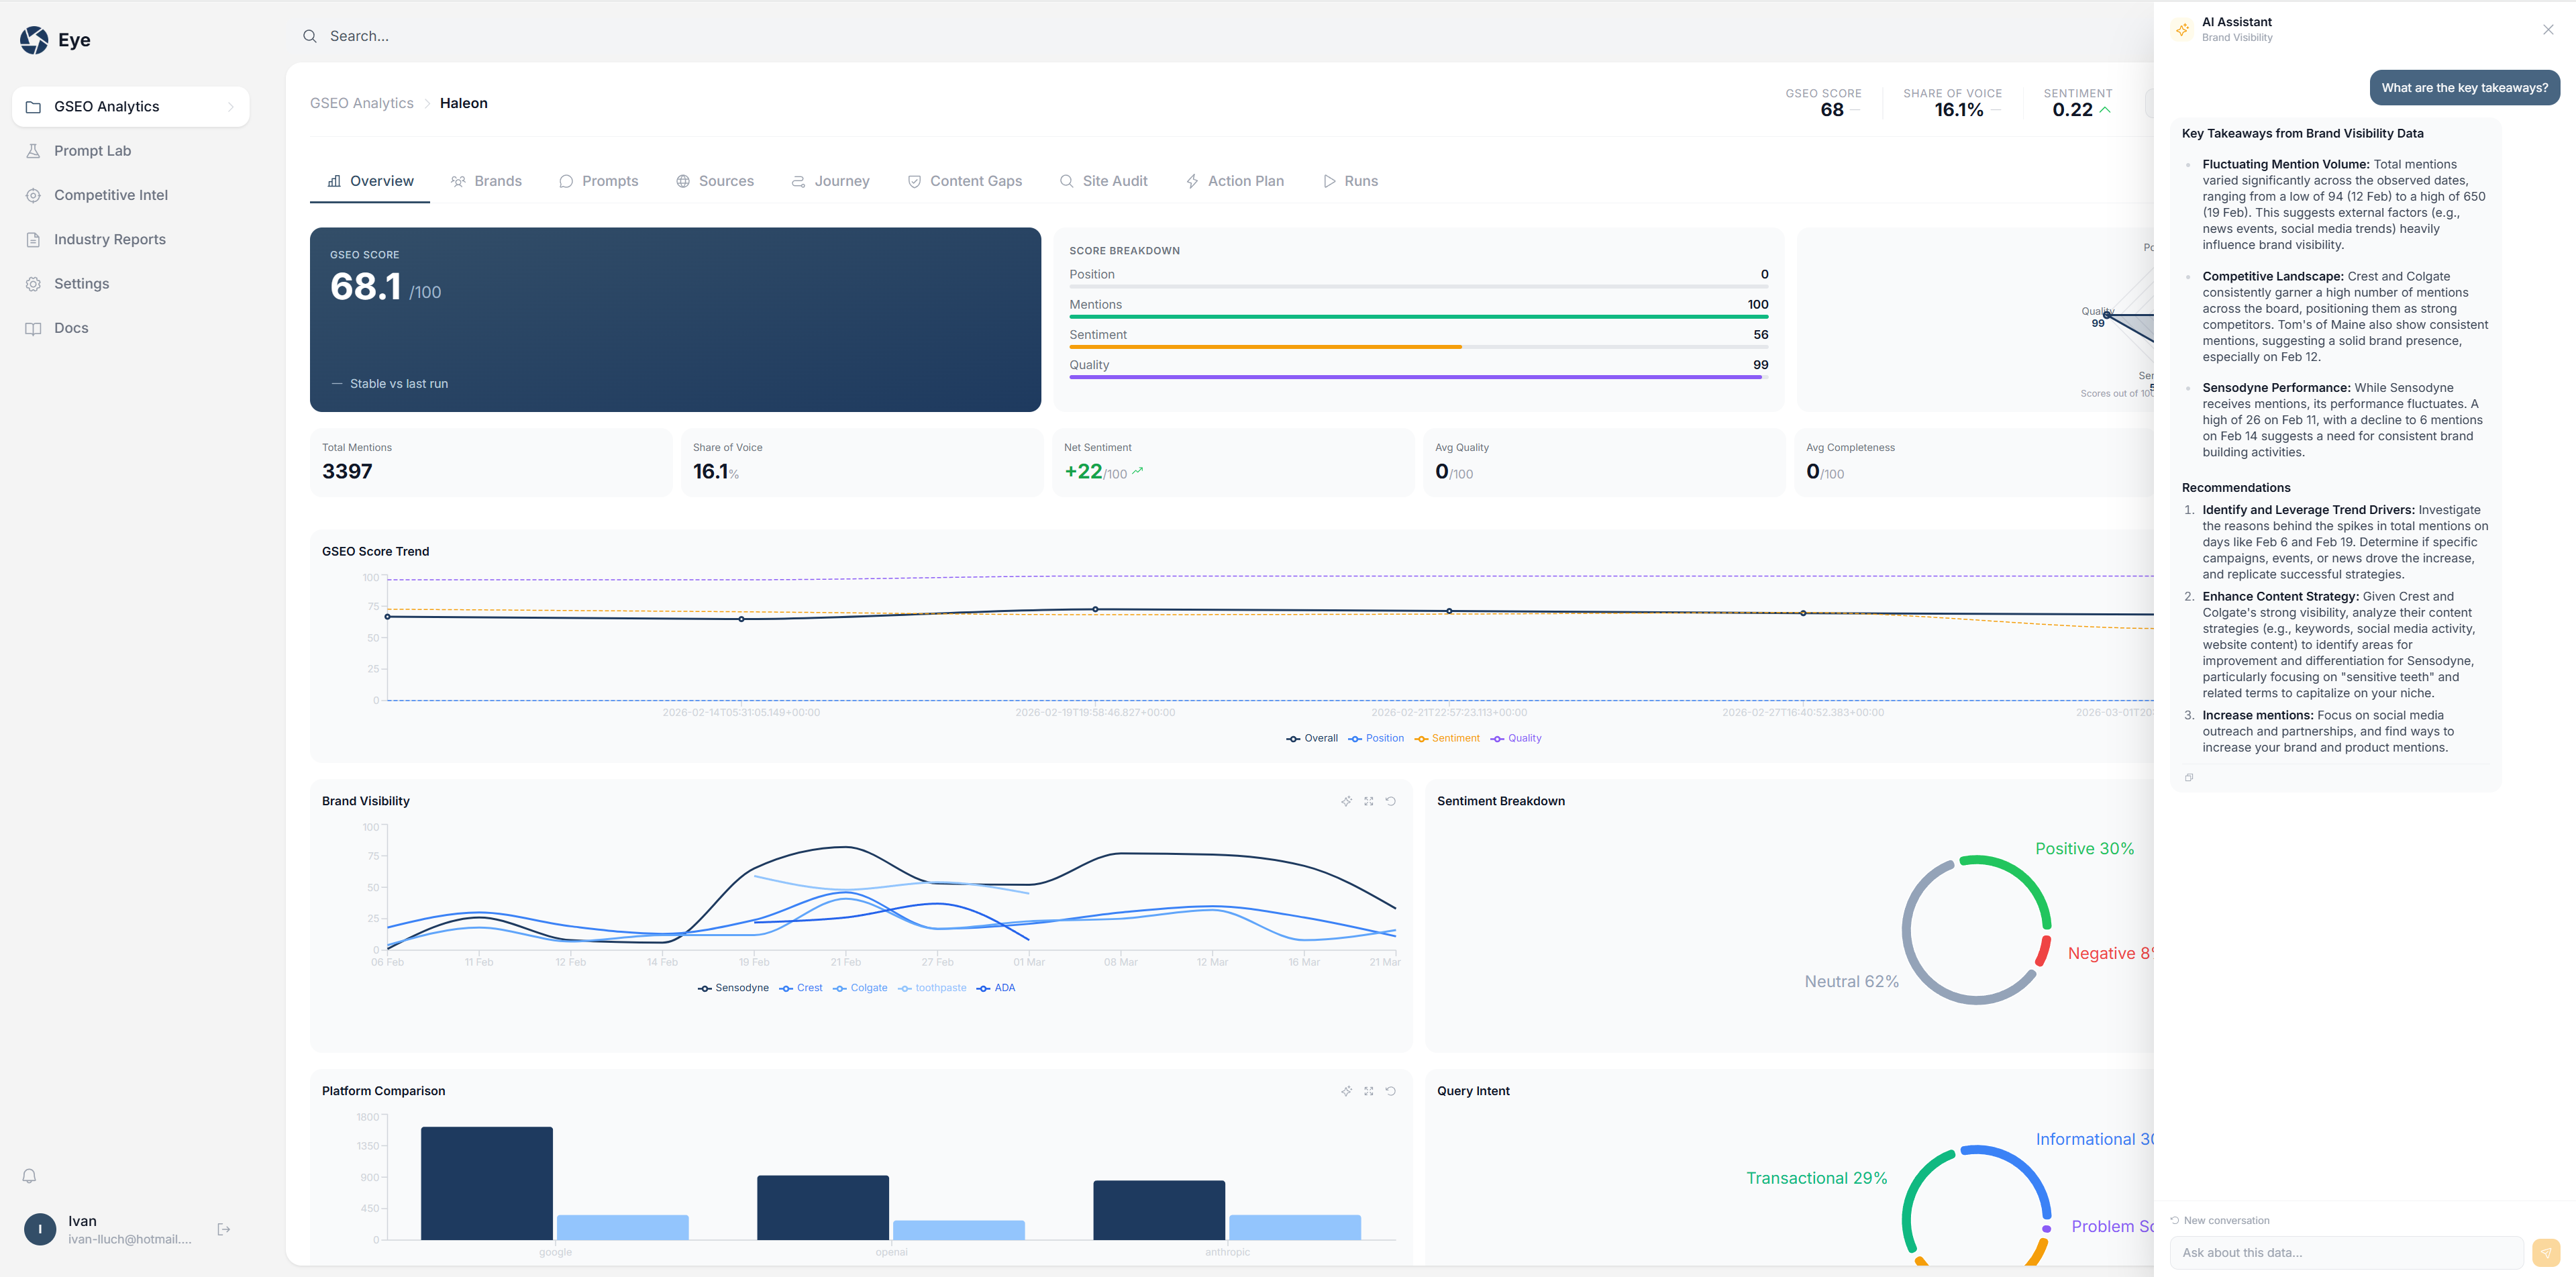Click the Sentiment score progress bar
This screenshot has width=2576, height=1277.
click(x=1417, y=347)
